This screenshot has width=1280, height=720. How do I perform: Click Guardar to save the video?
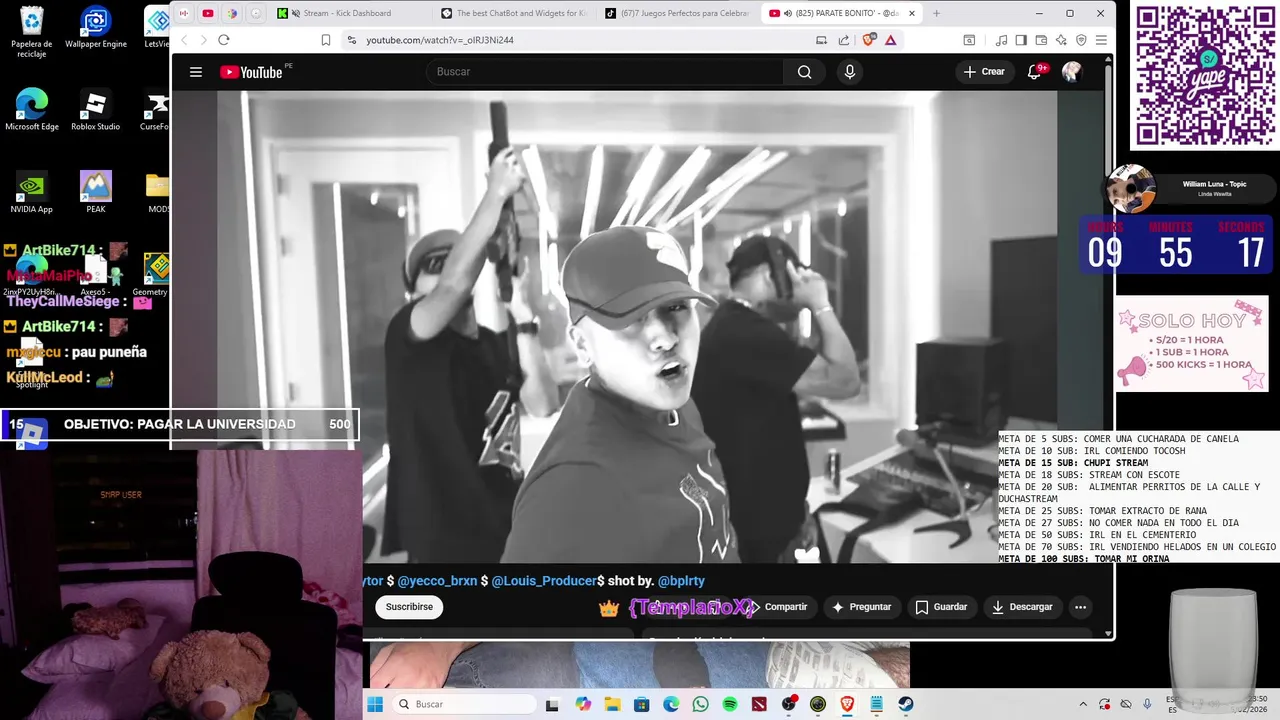[x=942, y=607]
